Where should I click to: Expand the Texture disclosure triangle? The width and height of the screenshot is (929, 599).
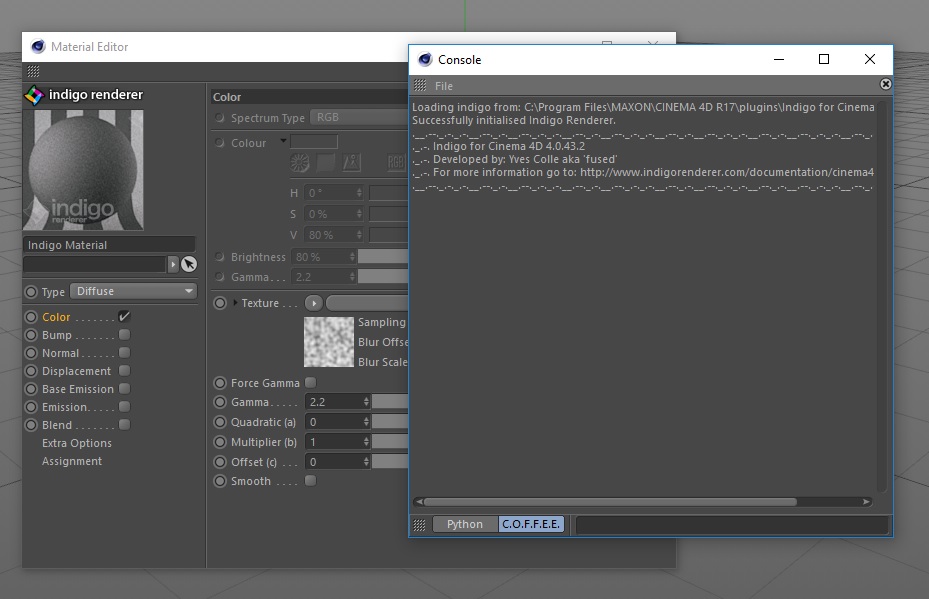click(x=236, y=303)
